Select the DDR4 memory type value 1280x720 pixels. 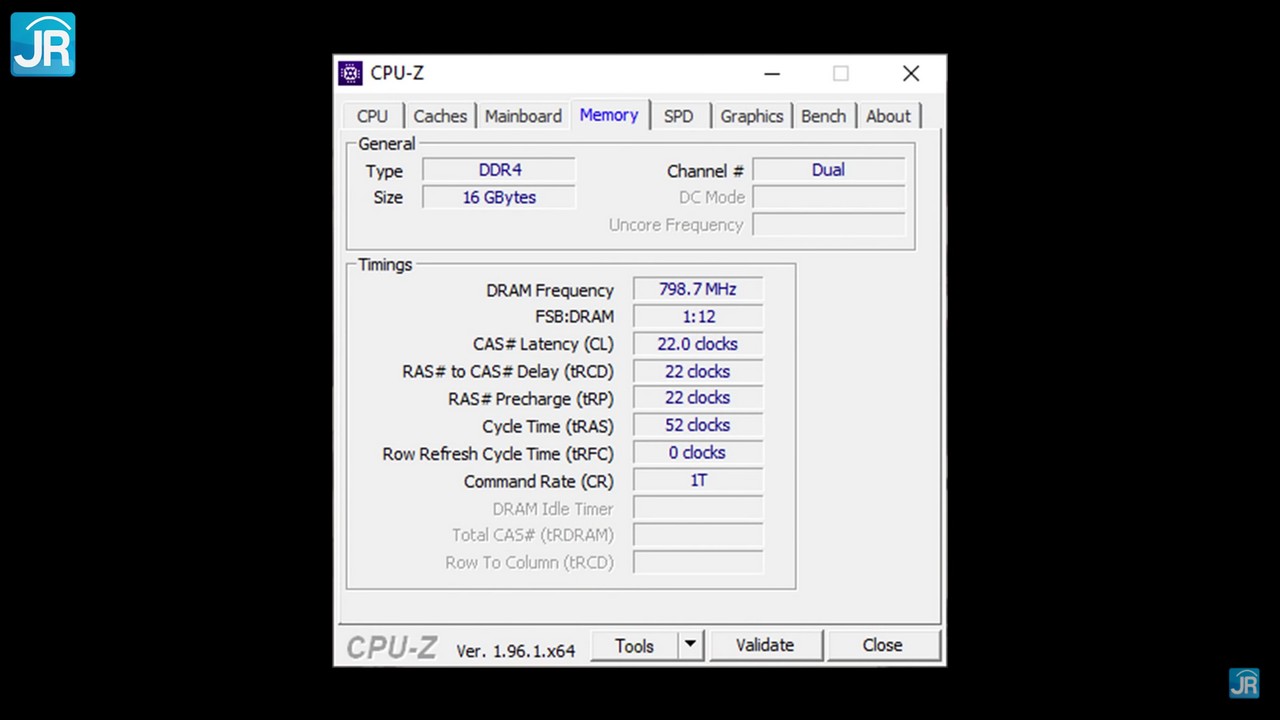[x=499, y=170]
